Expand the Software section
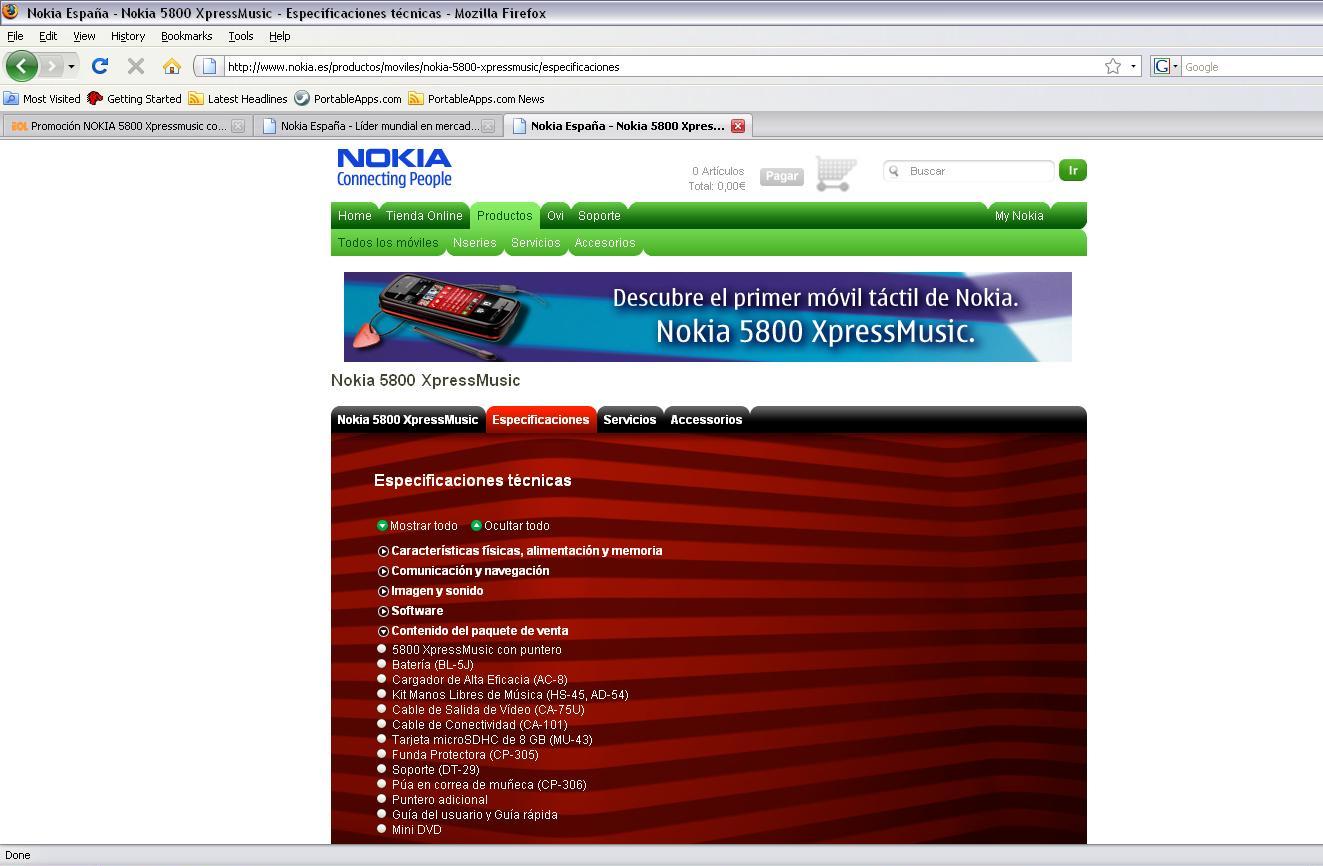1323x866 pixels. tap(411, 611)
